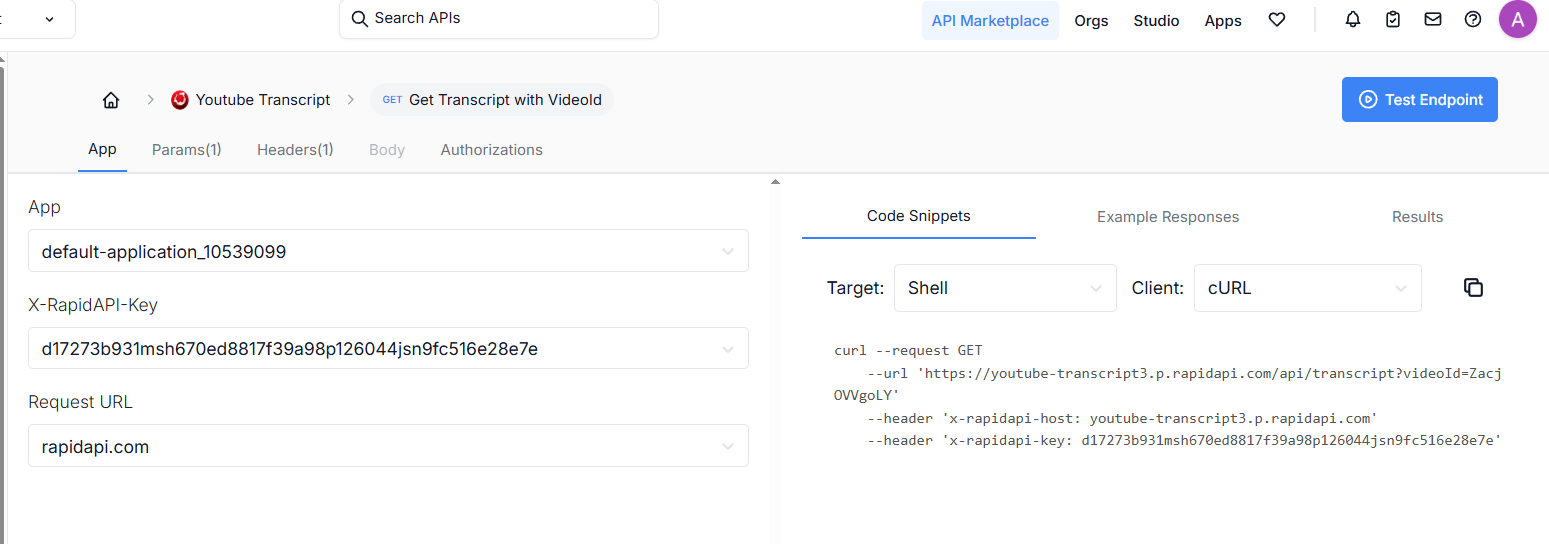Open Apps in top navigation

click(1223, 20)
